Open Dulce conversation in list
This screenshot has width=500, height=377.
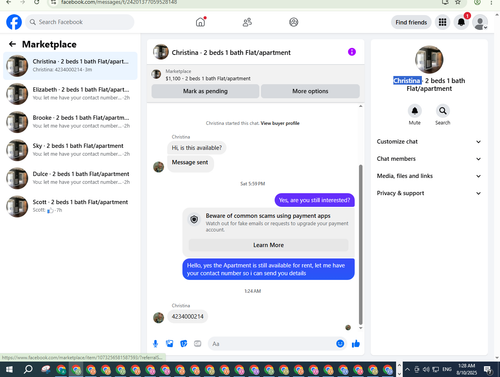70,178
